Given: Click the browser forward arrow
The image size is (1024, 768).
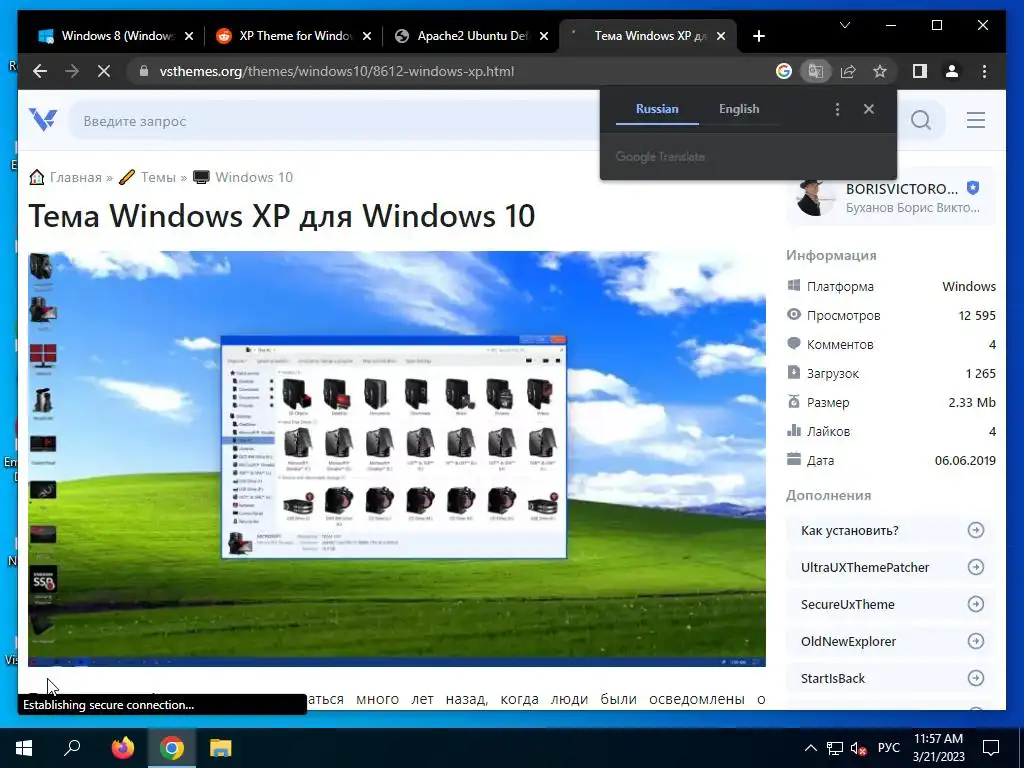Looking at the screenshot, I should coord(72,71).
